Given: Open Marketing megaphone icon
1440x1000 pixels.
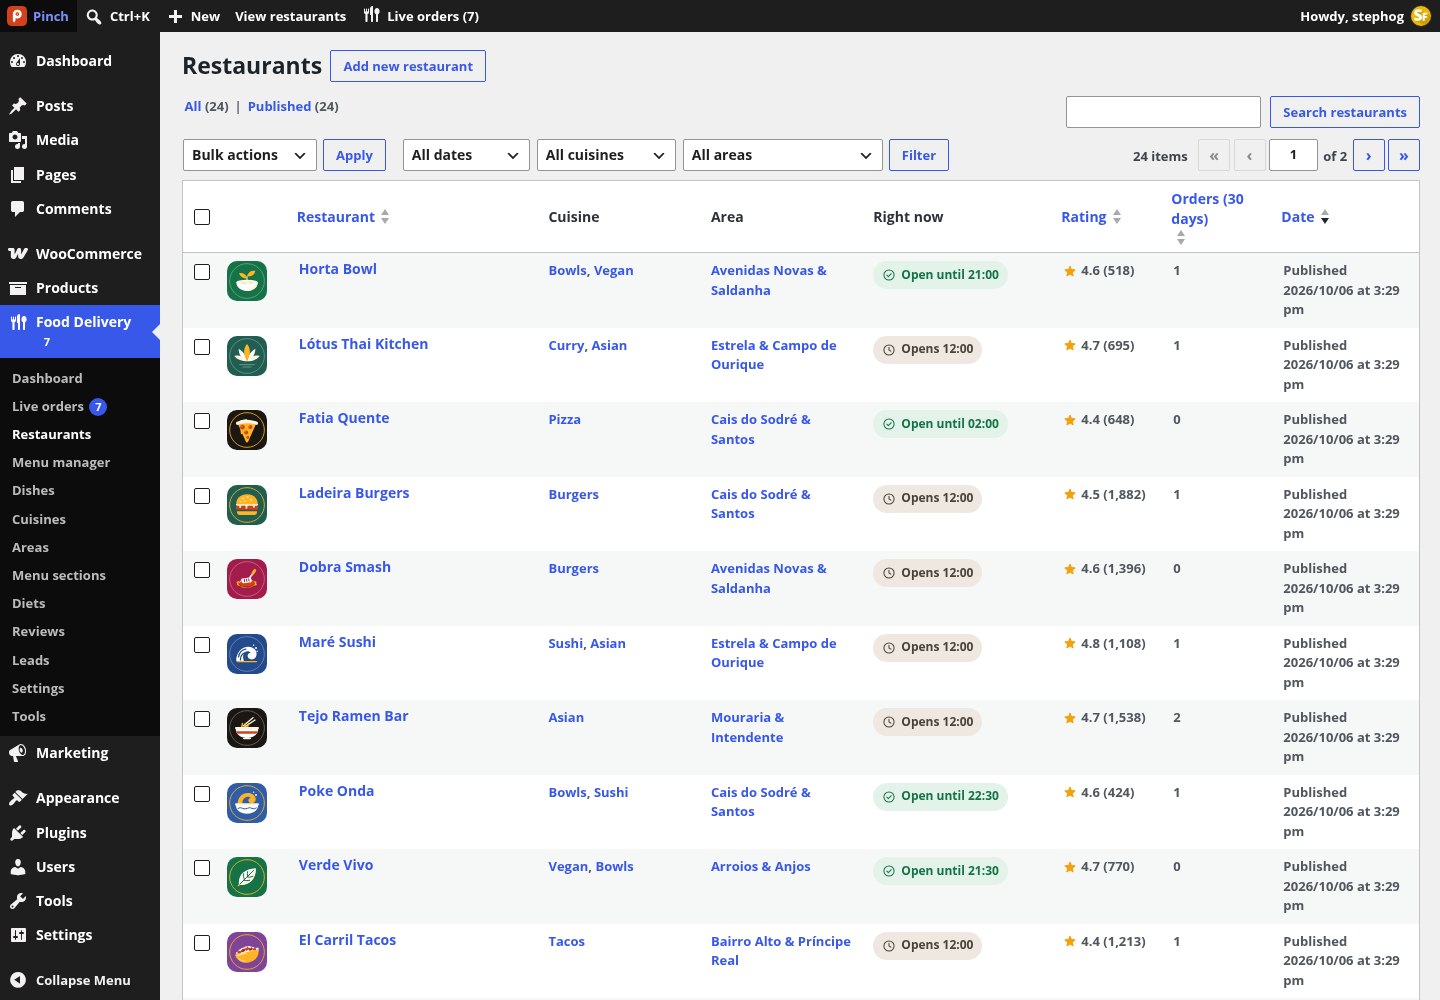Looking at the screenshot, I should (x=18, y=753).
